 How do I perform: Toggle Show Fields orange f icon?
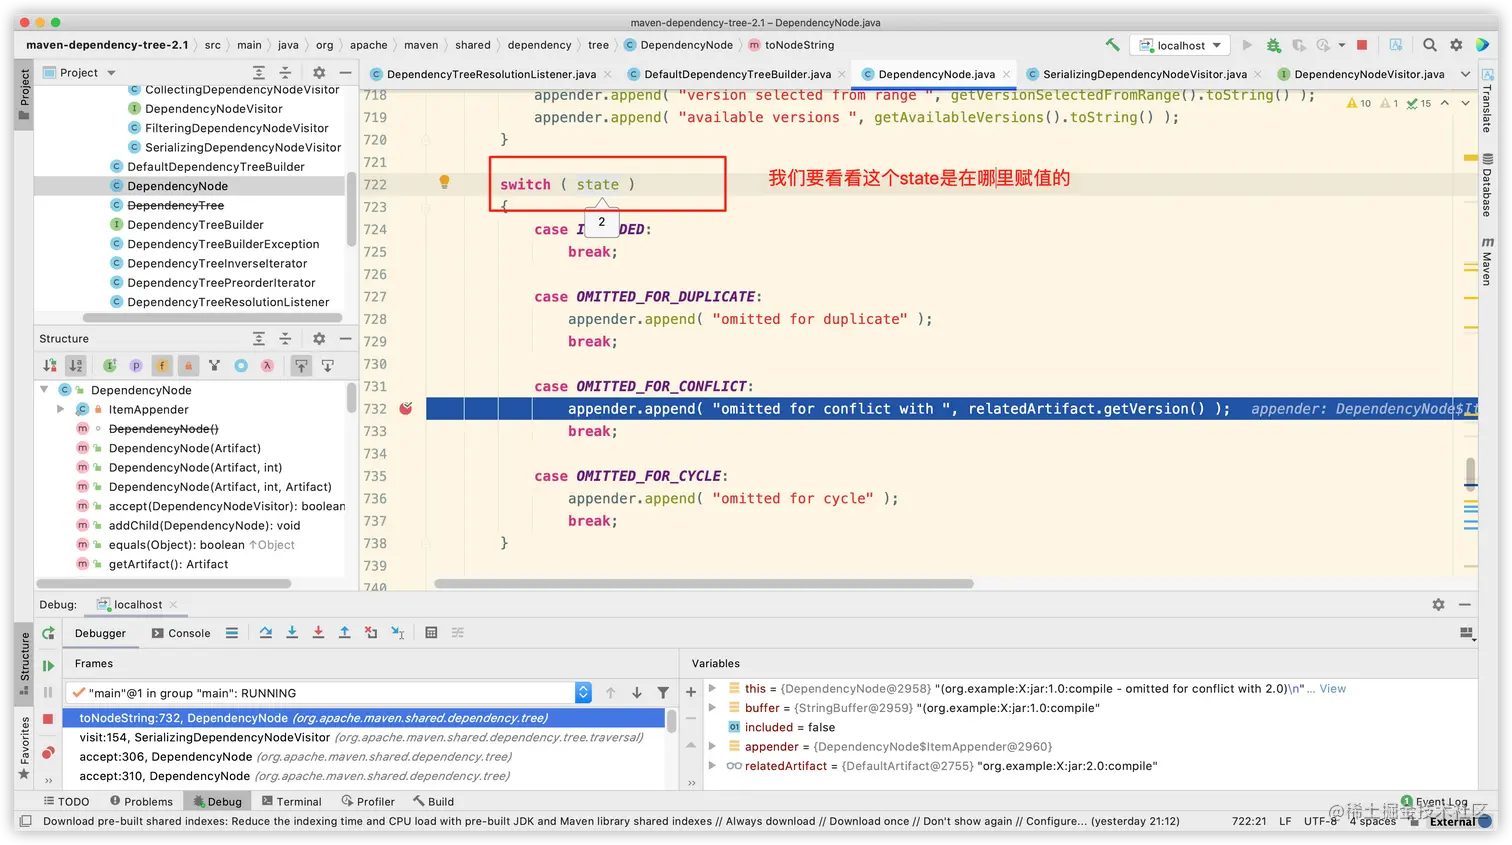[162, 366]
